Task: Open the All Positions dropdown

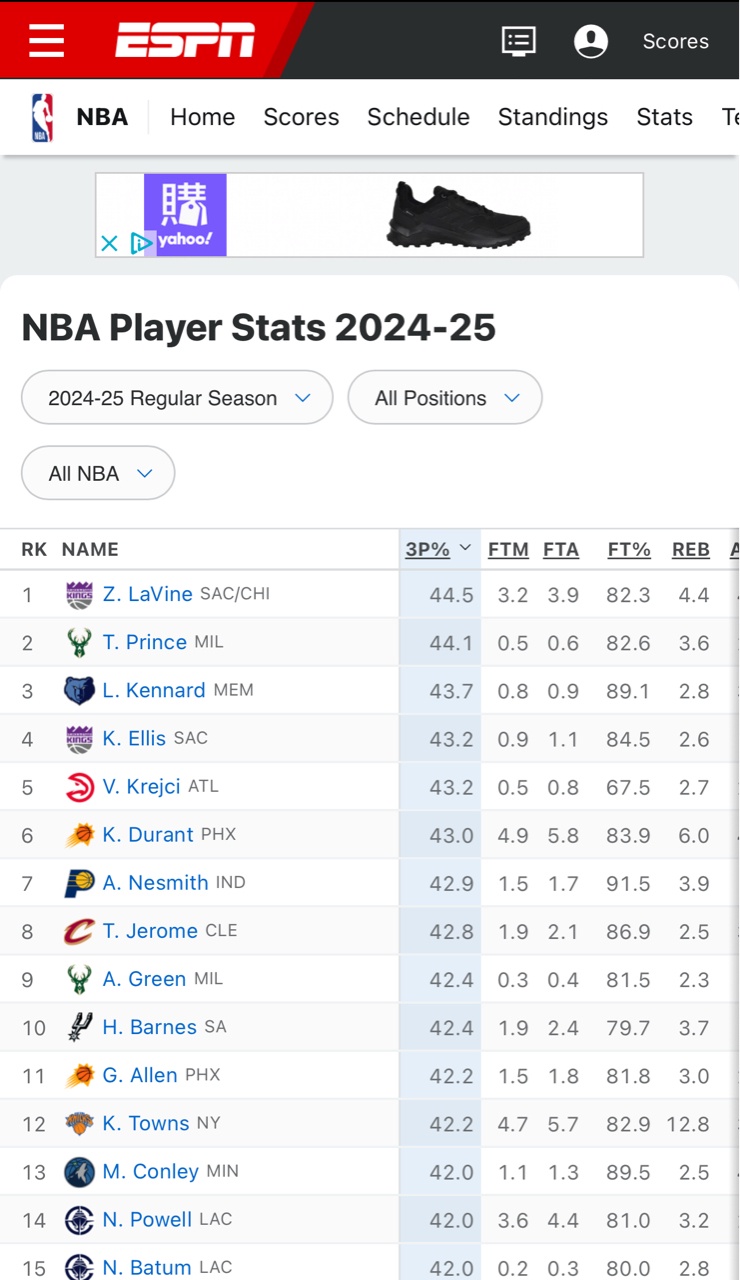Action: click(x=445, y=398)
